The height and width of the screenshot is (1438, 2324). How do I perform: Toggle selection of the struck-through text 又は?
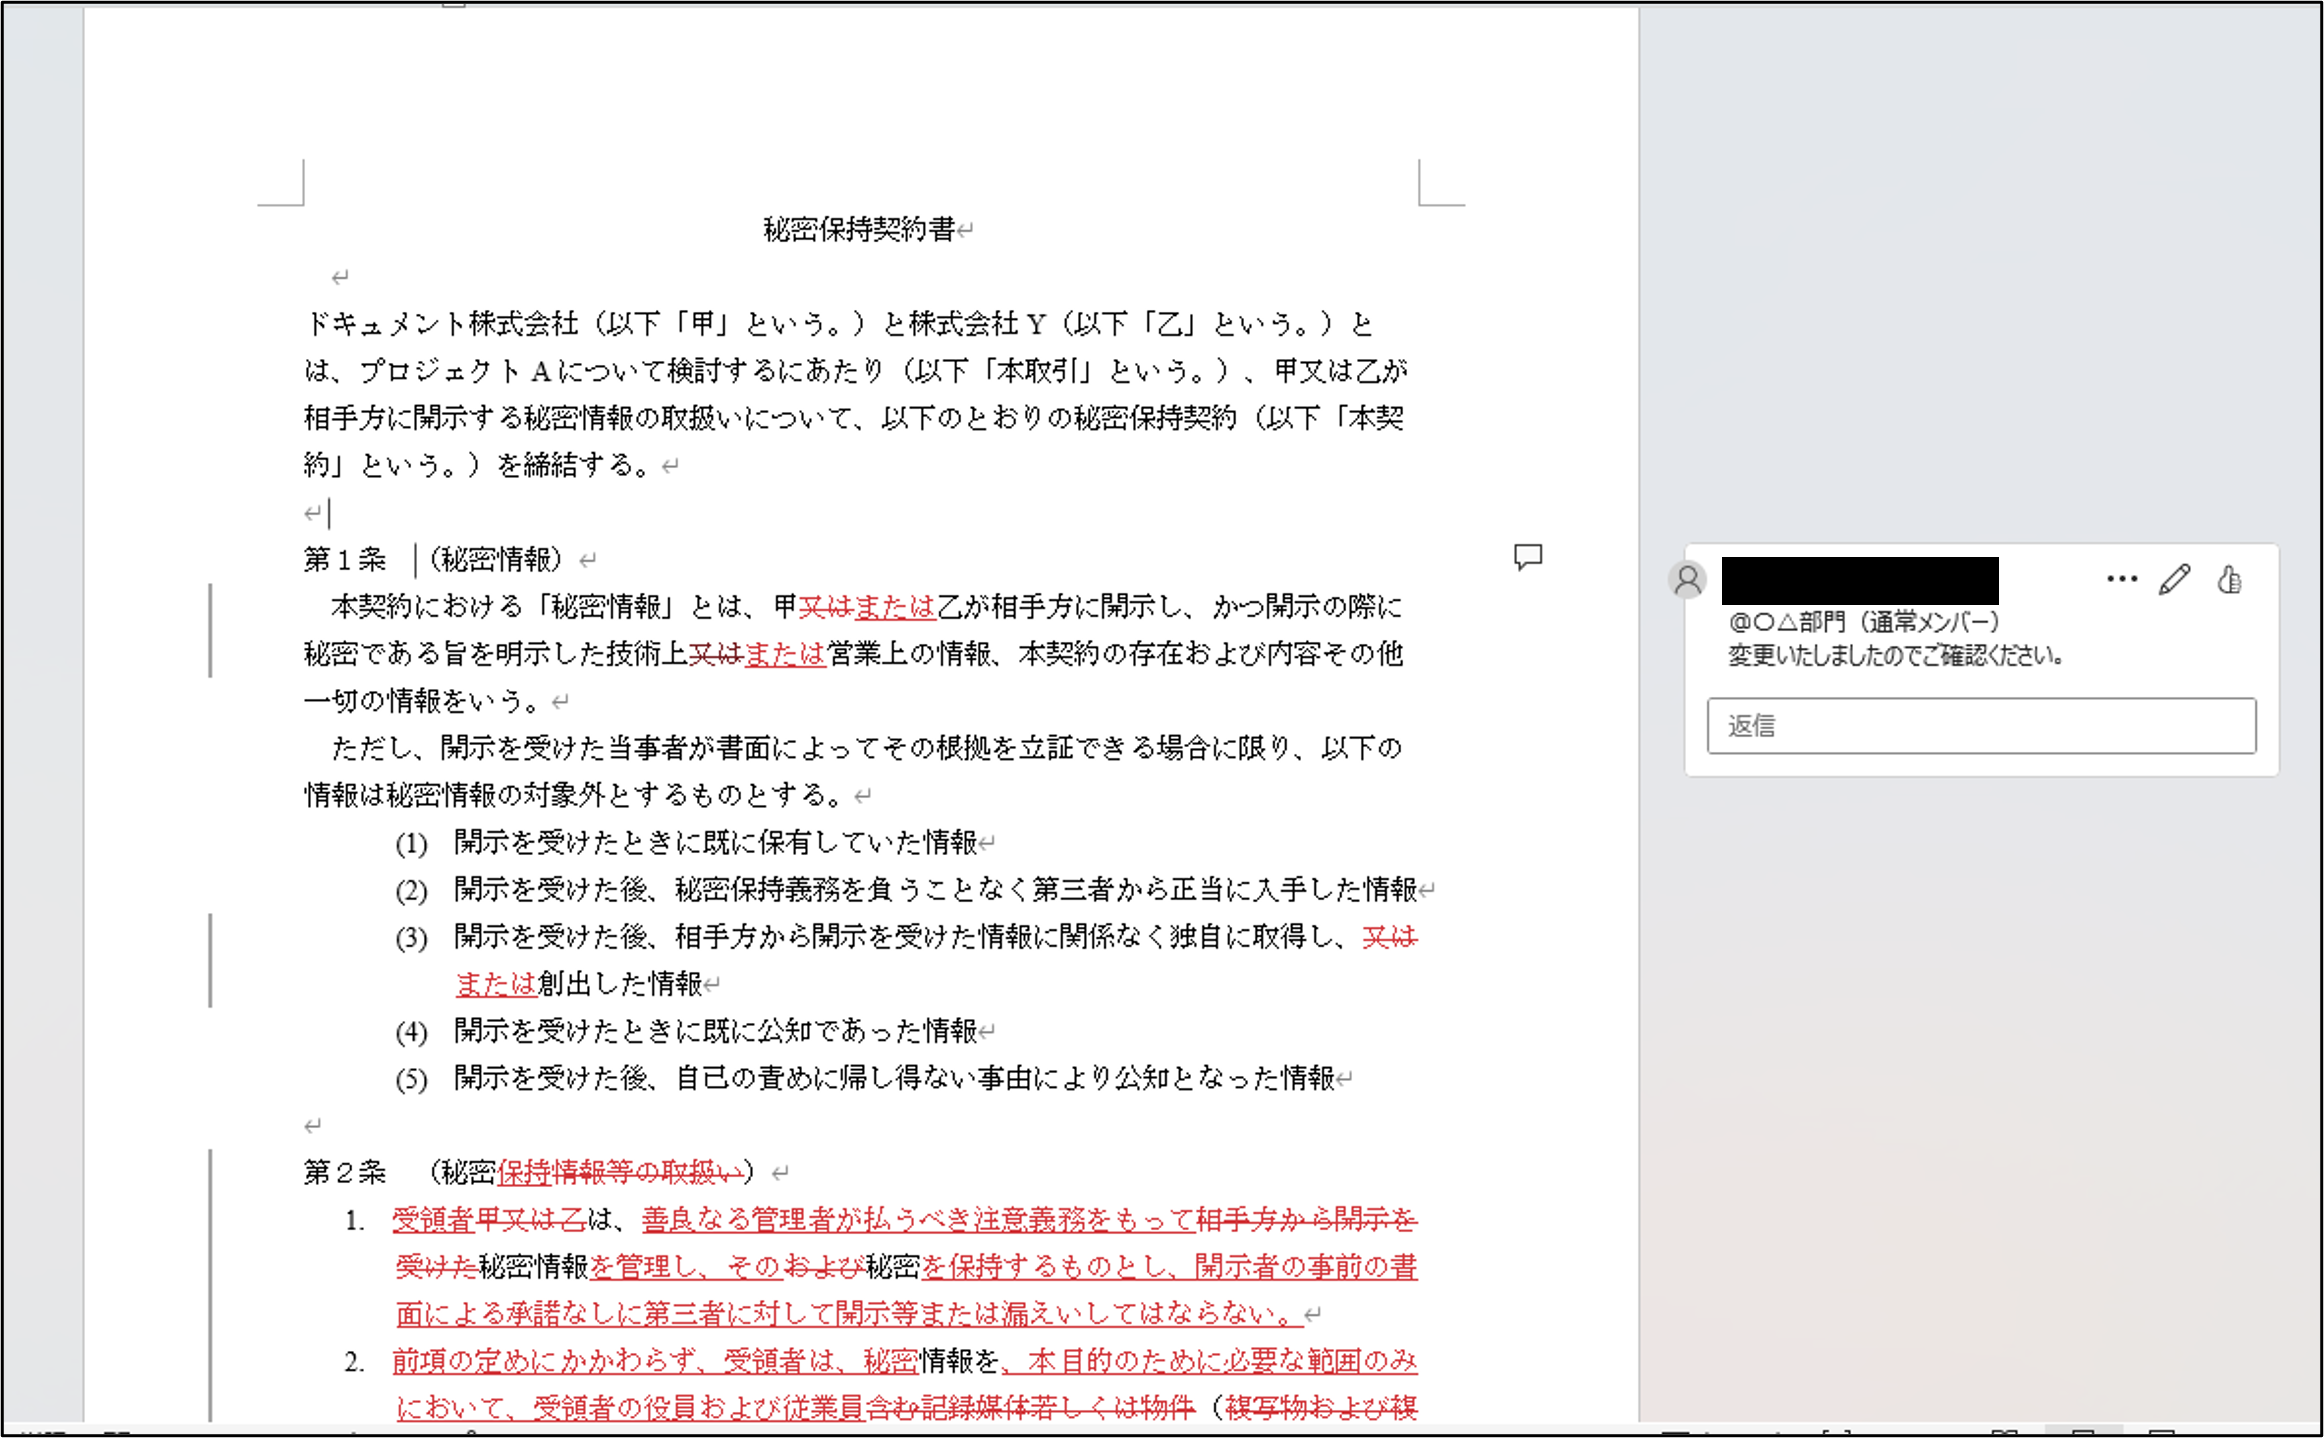point(826,606)
